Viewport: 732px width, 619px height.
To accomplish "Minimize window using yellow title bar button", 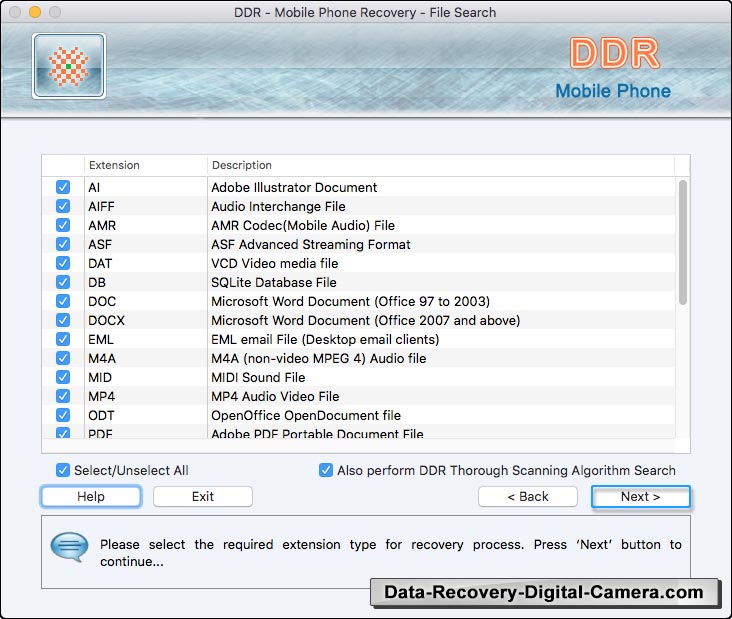I will click(x=35, y=12).
